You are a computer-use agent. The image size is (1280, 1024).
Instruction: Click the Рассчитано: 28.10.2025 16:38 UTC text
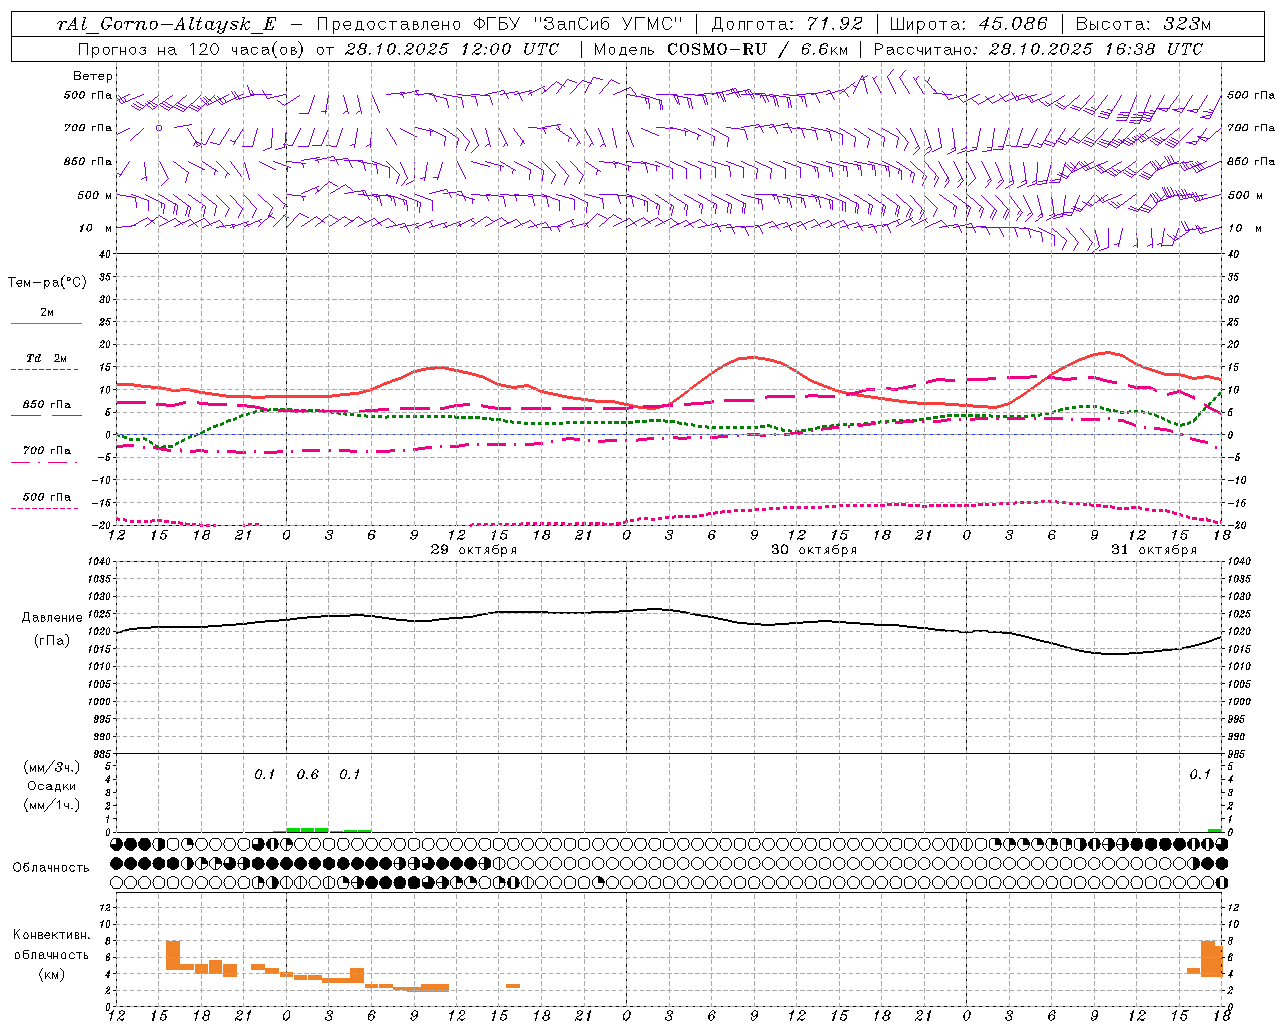pyautogui.click(x=1038, y=49)
